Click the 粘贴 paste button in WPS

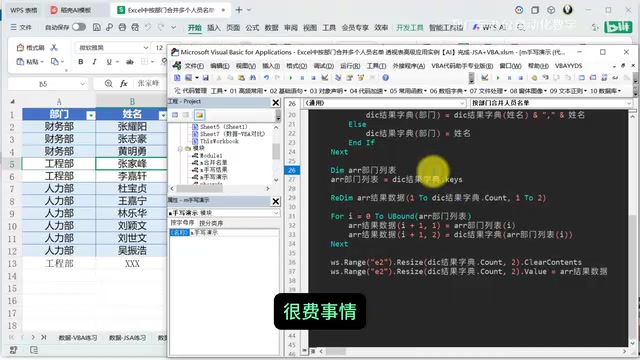coord(29,62)
